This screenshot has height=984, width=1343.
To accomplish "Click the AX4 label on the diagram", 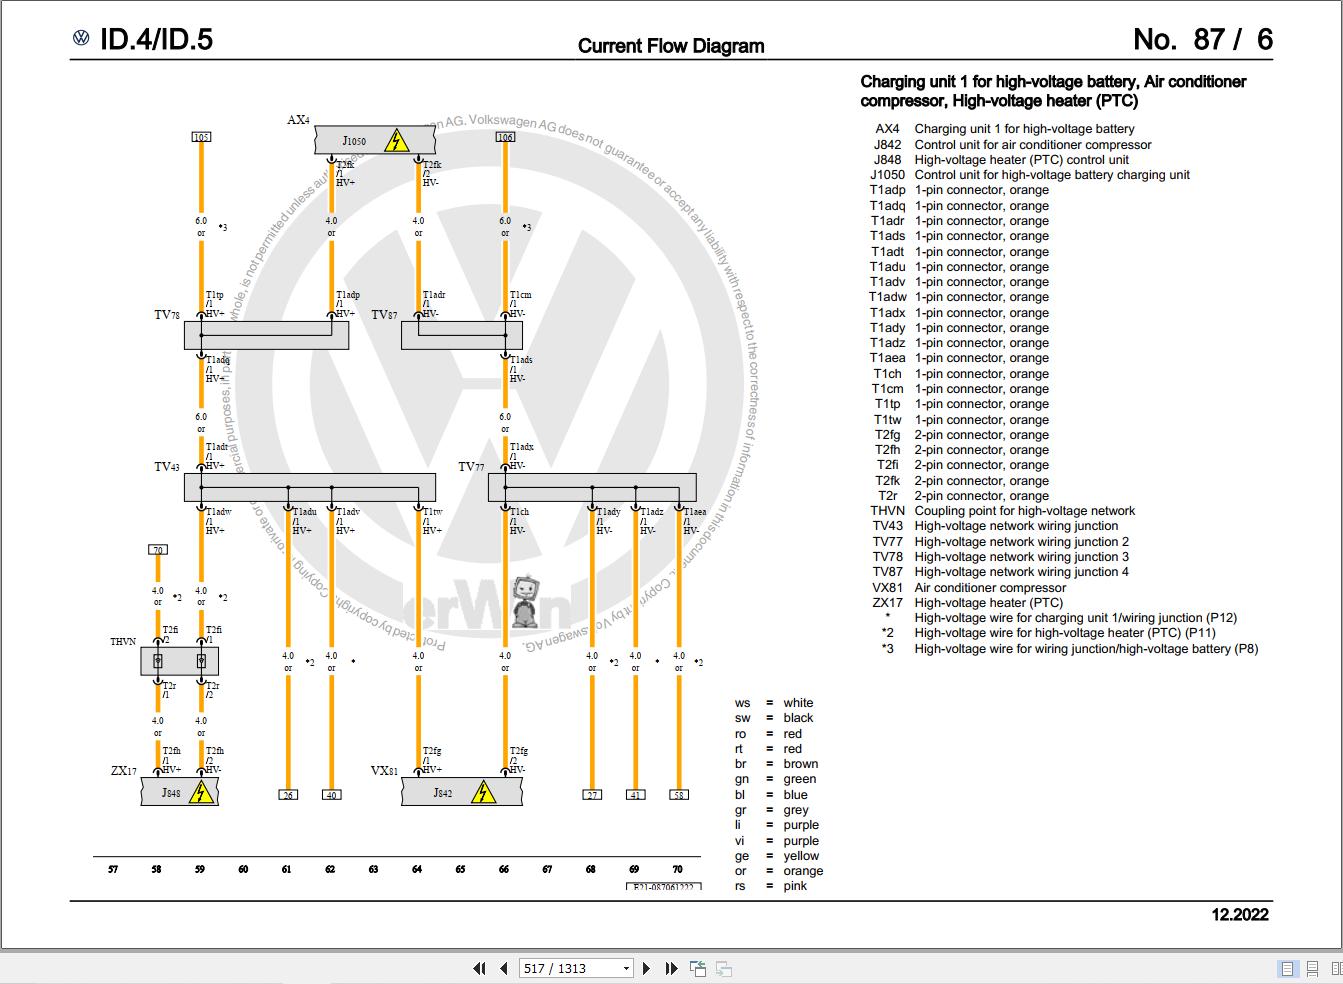I will [x=298, y=120].
